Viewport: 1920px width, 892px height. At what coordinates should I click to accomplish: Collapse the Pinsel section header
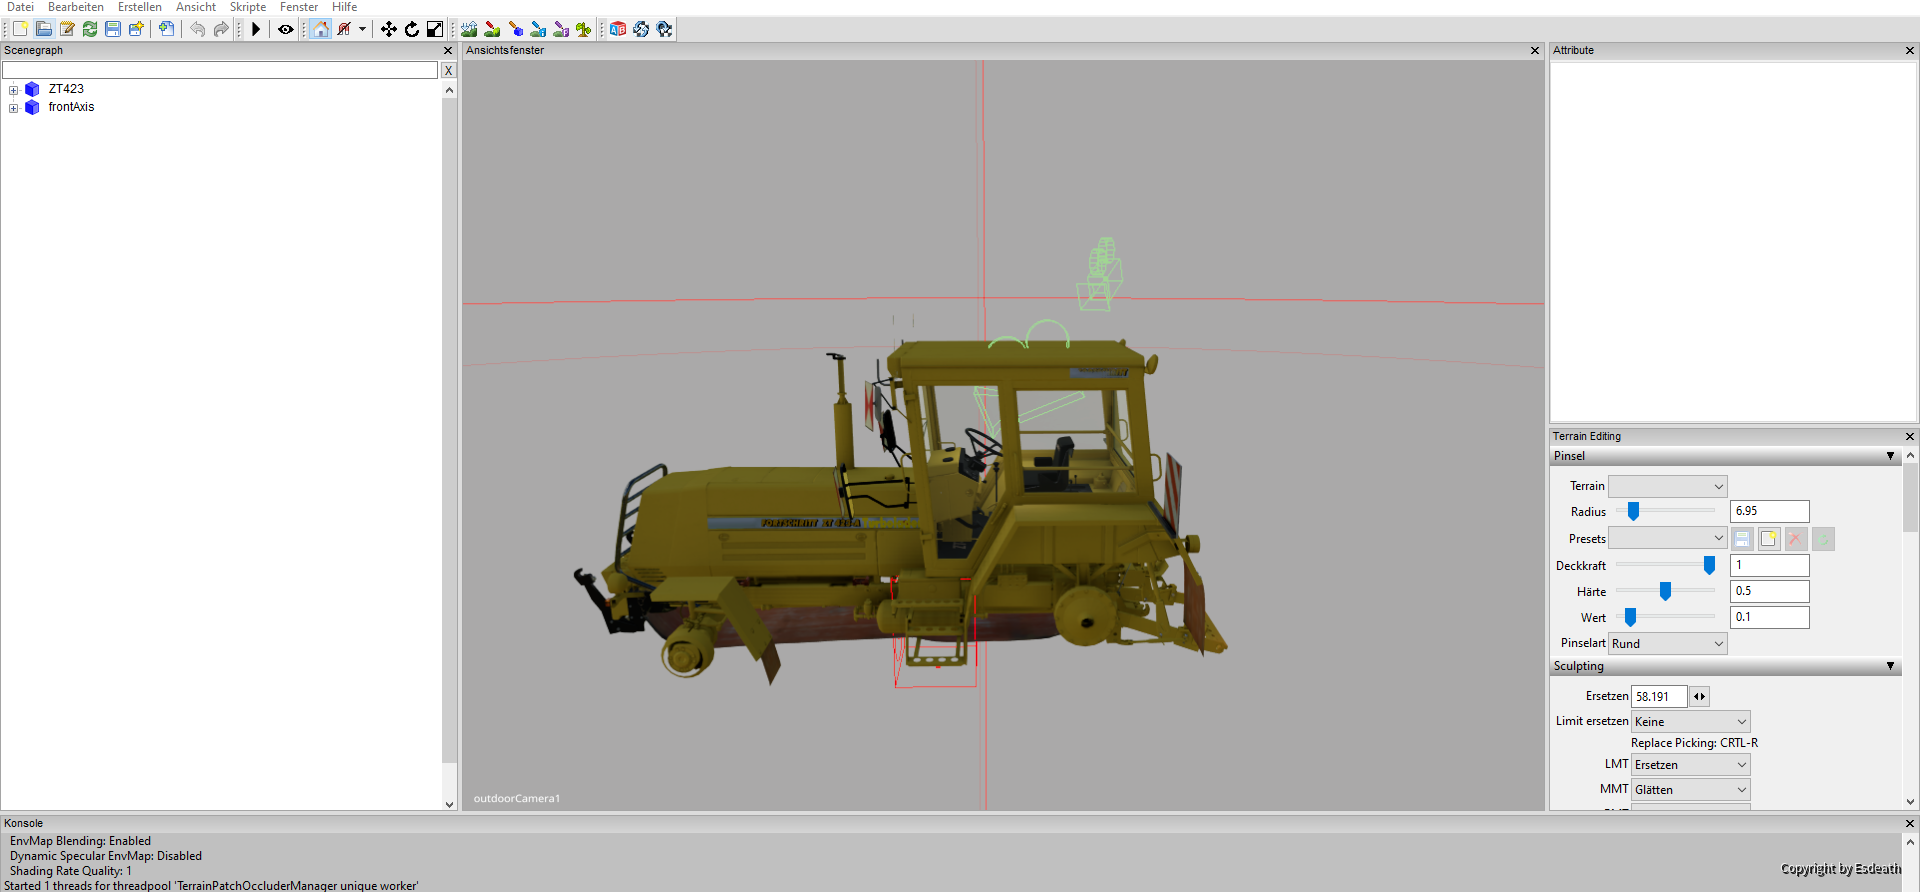point(1725,456)
